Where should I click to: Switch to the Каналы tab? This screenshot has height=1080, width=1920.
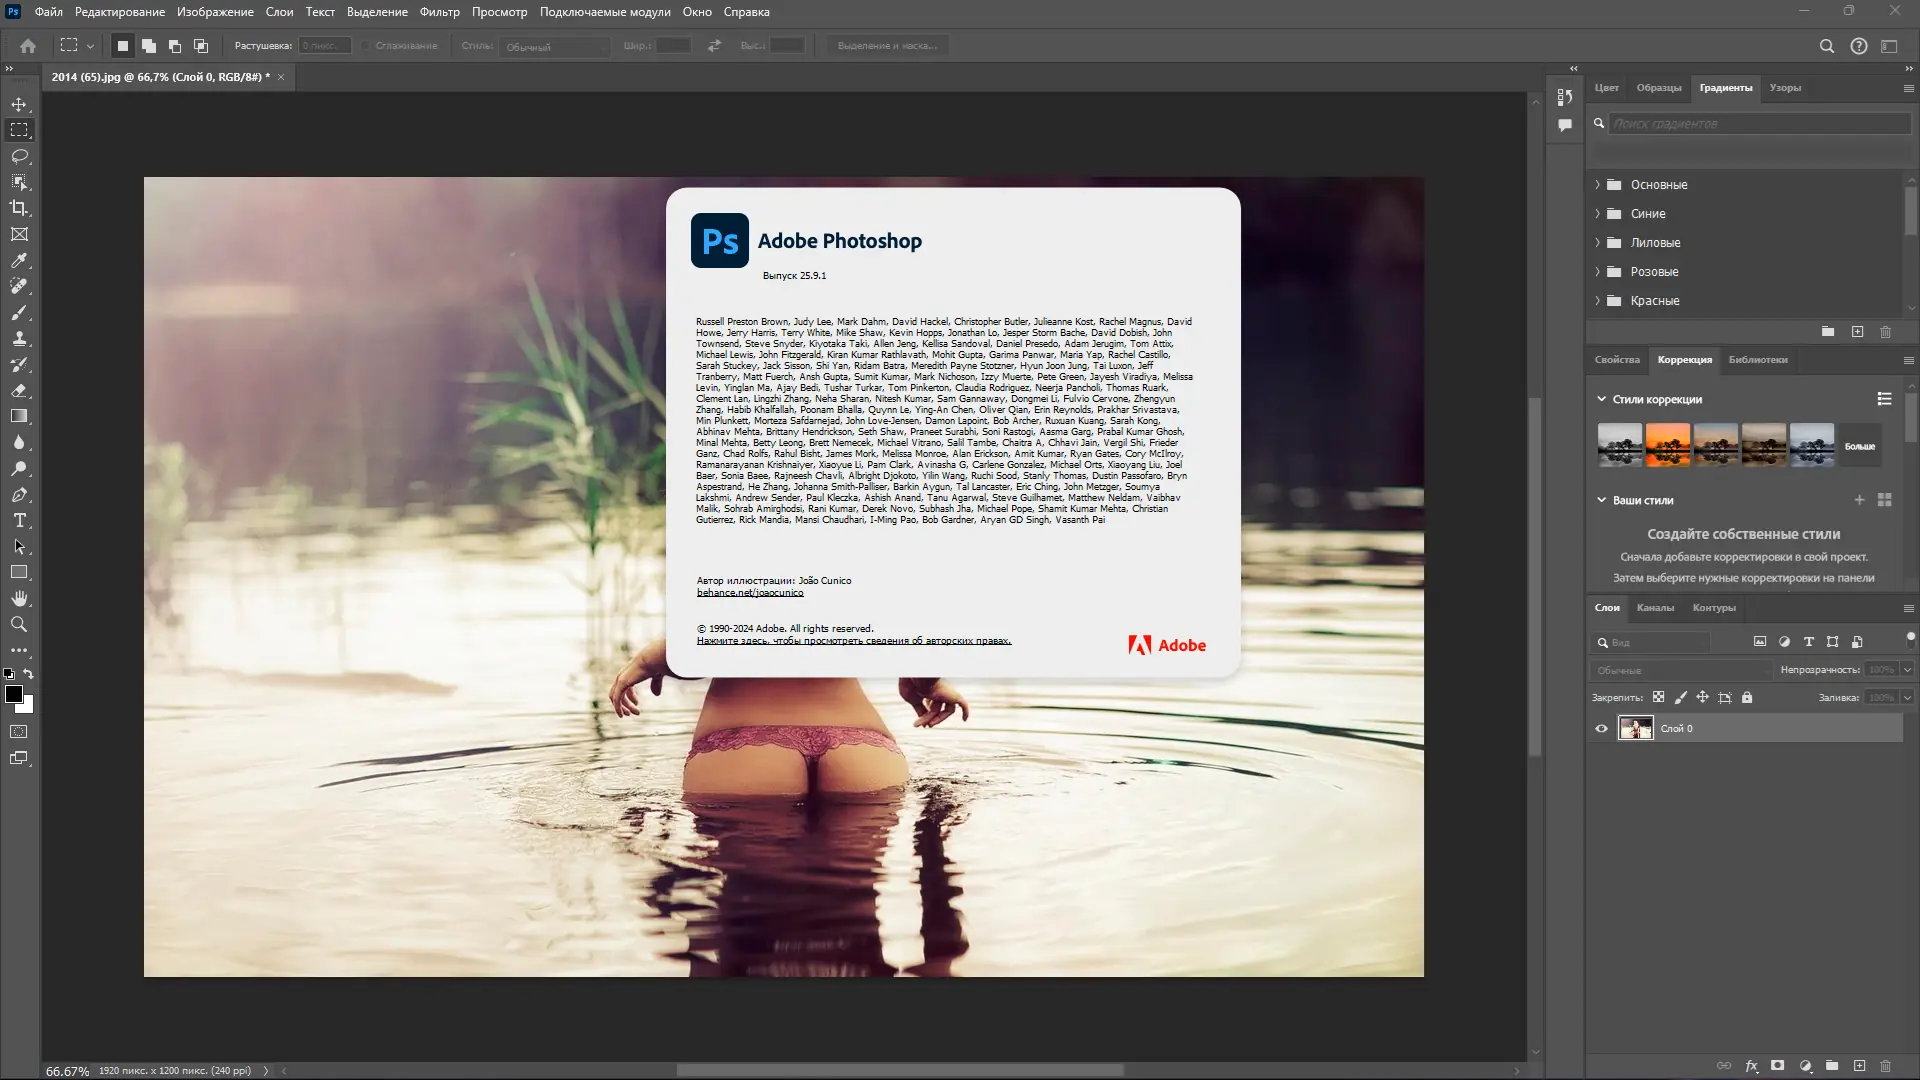(x=1655, y=608)
